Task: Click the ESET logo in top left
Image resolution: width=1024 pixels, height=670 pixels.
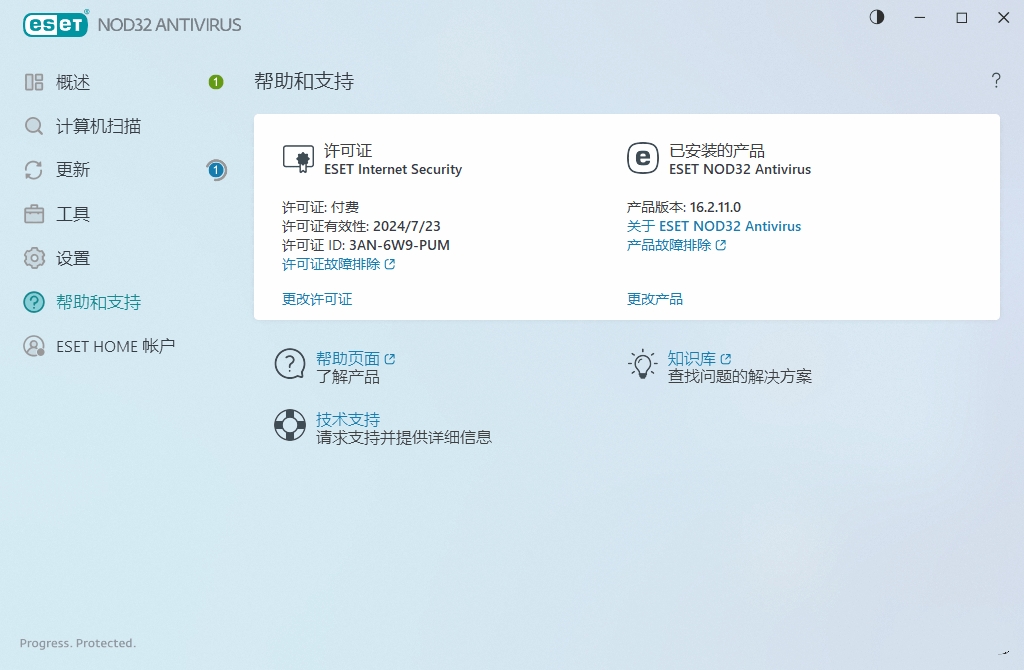Action: point(55,24)
